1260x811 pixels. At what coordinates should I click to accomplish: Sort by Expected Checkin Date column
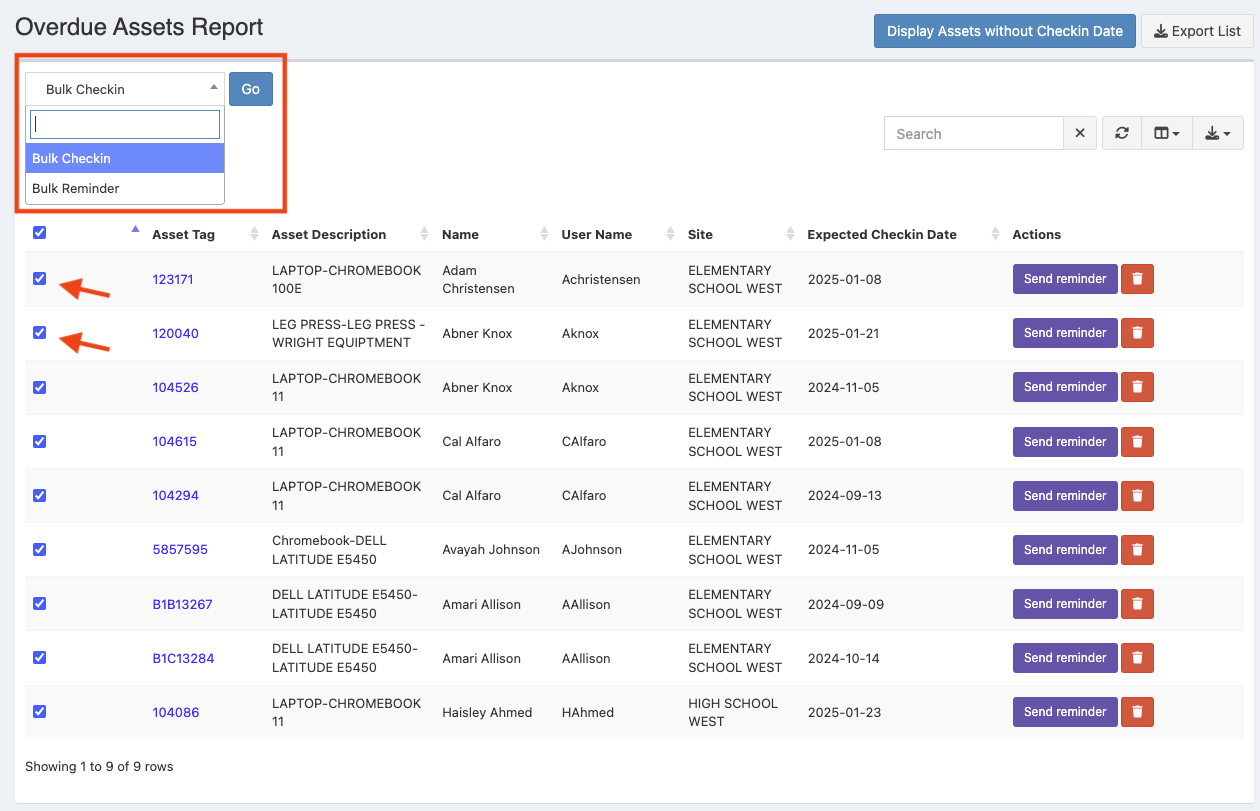click(x=881, y=235)
